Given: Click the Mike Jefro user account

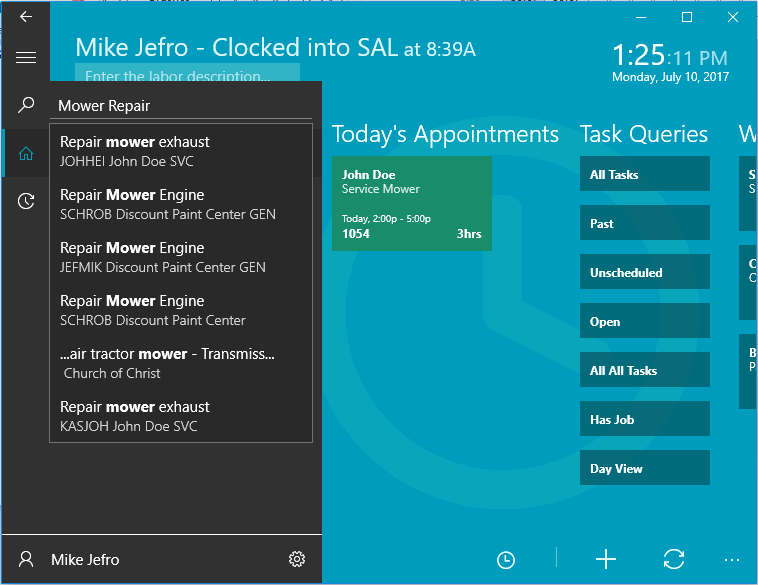Looking at the screenshot, I should click(x=85, y=560).
